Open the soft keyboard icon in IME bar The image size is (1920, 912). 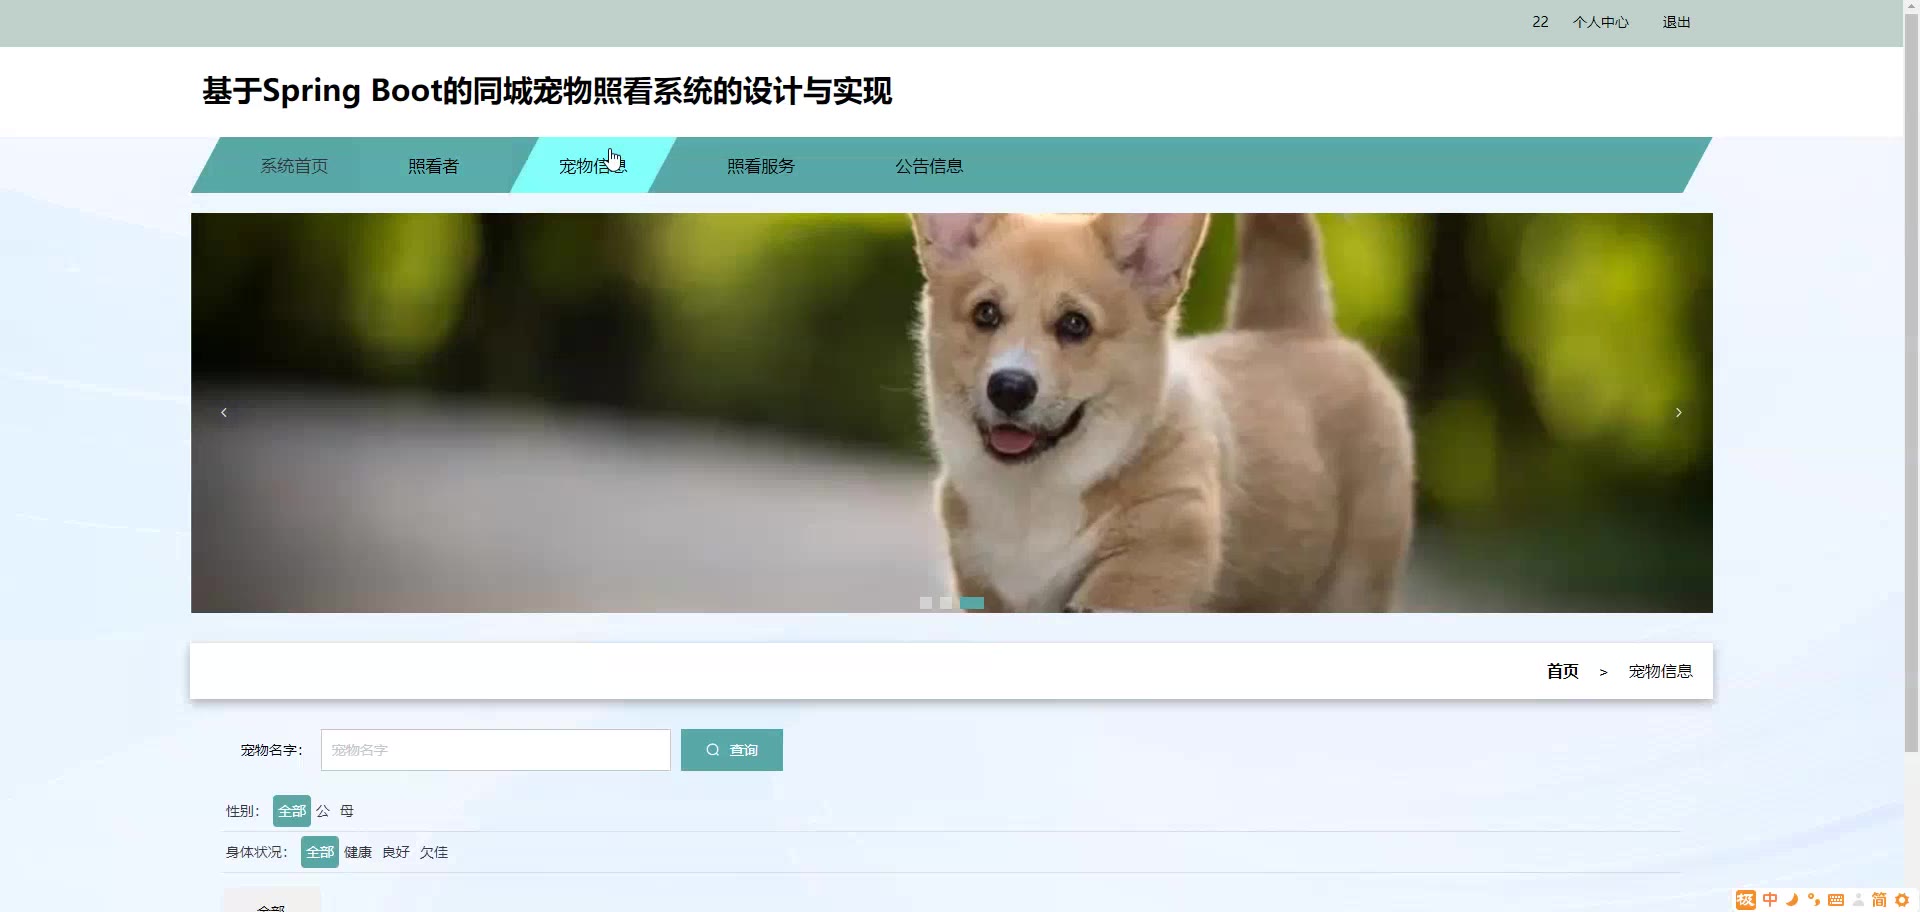[1836, 900]
